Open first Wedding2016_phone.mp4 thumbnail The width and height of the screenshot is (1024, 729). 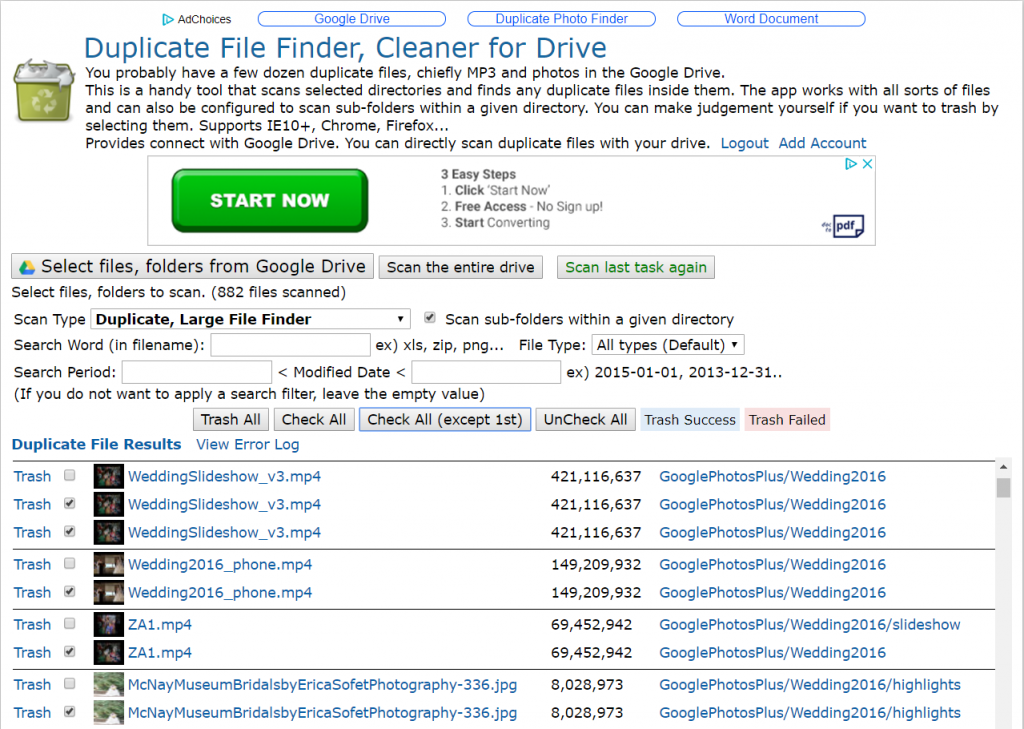[108, 564]
